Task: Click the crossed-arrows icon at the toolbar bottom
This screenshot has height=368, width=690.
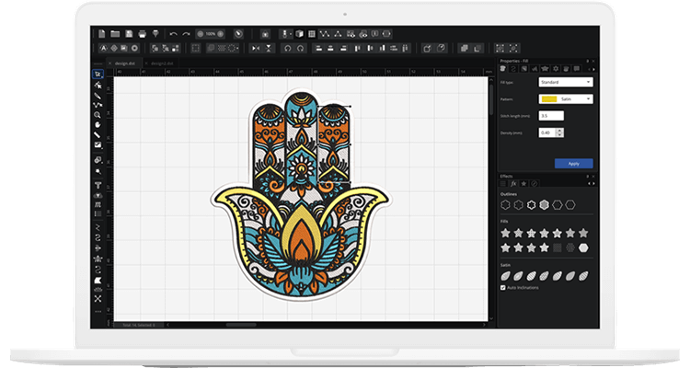Action: coord(98,298)
